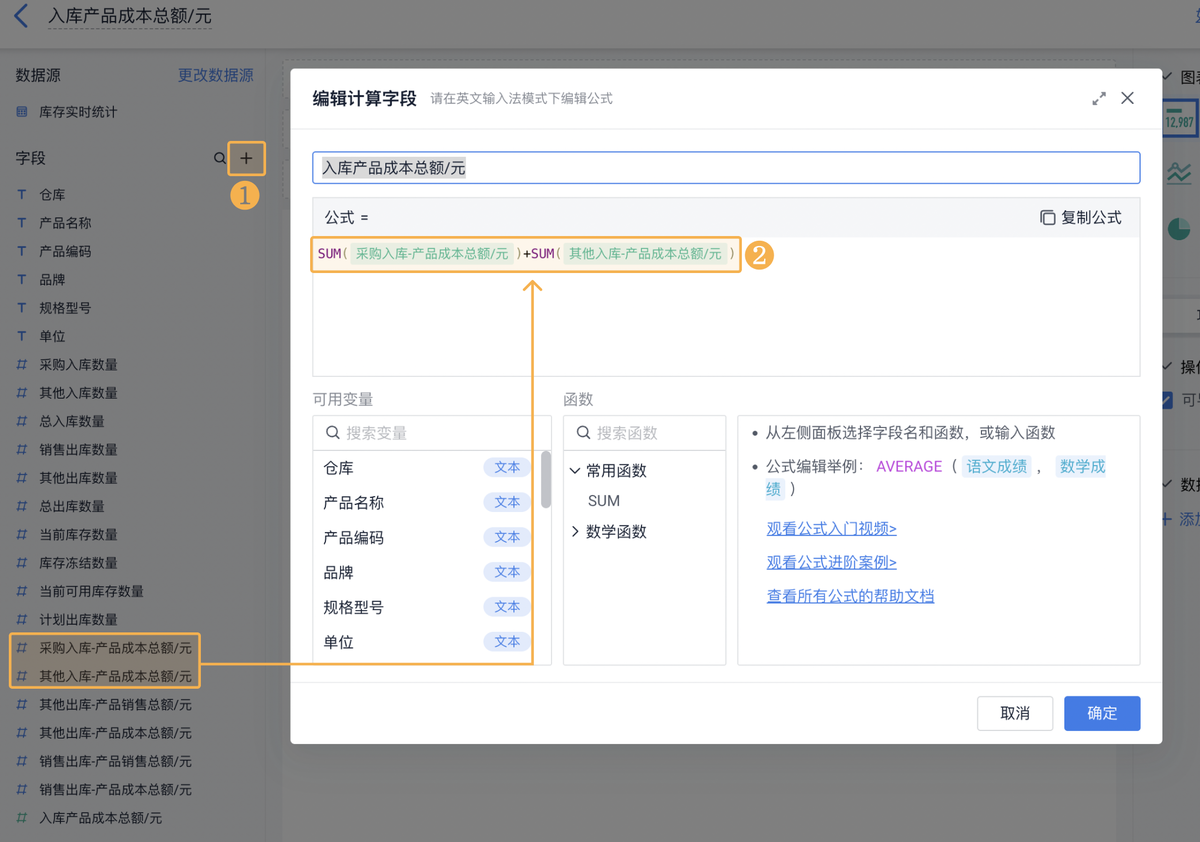Expand the 数学函数 function group
Viewport: 1200px width, 842px height.
tap(575, 531)
